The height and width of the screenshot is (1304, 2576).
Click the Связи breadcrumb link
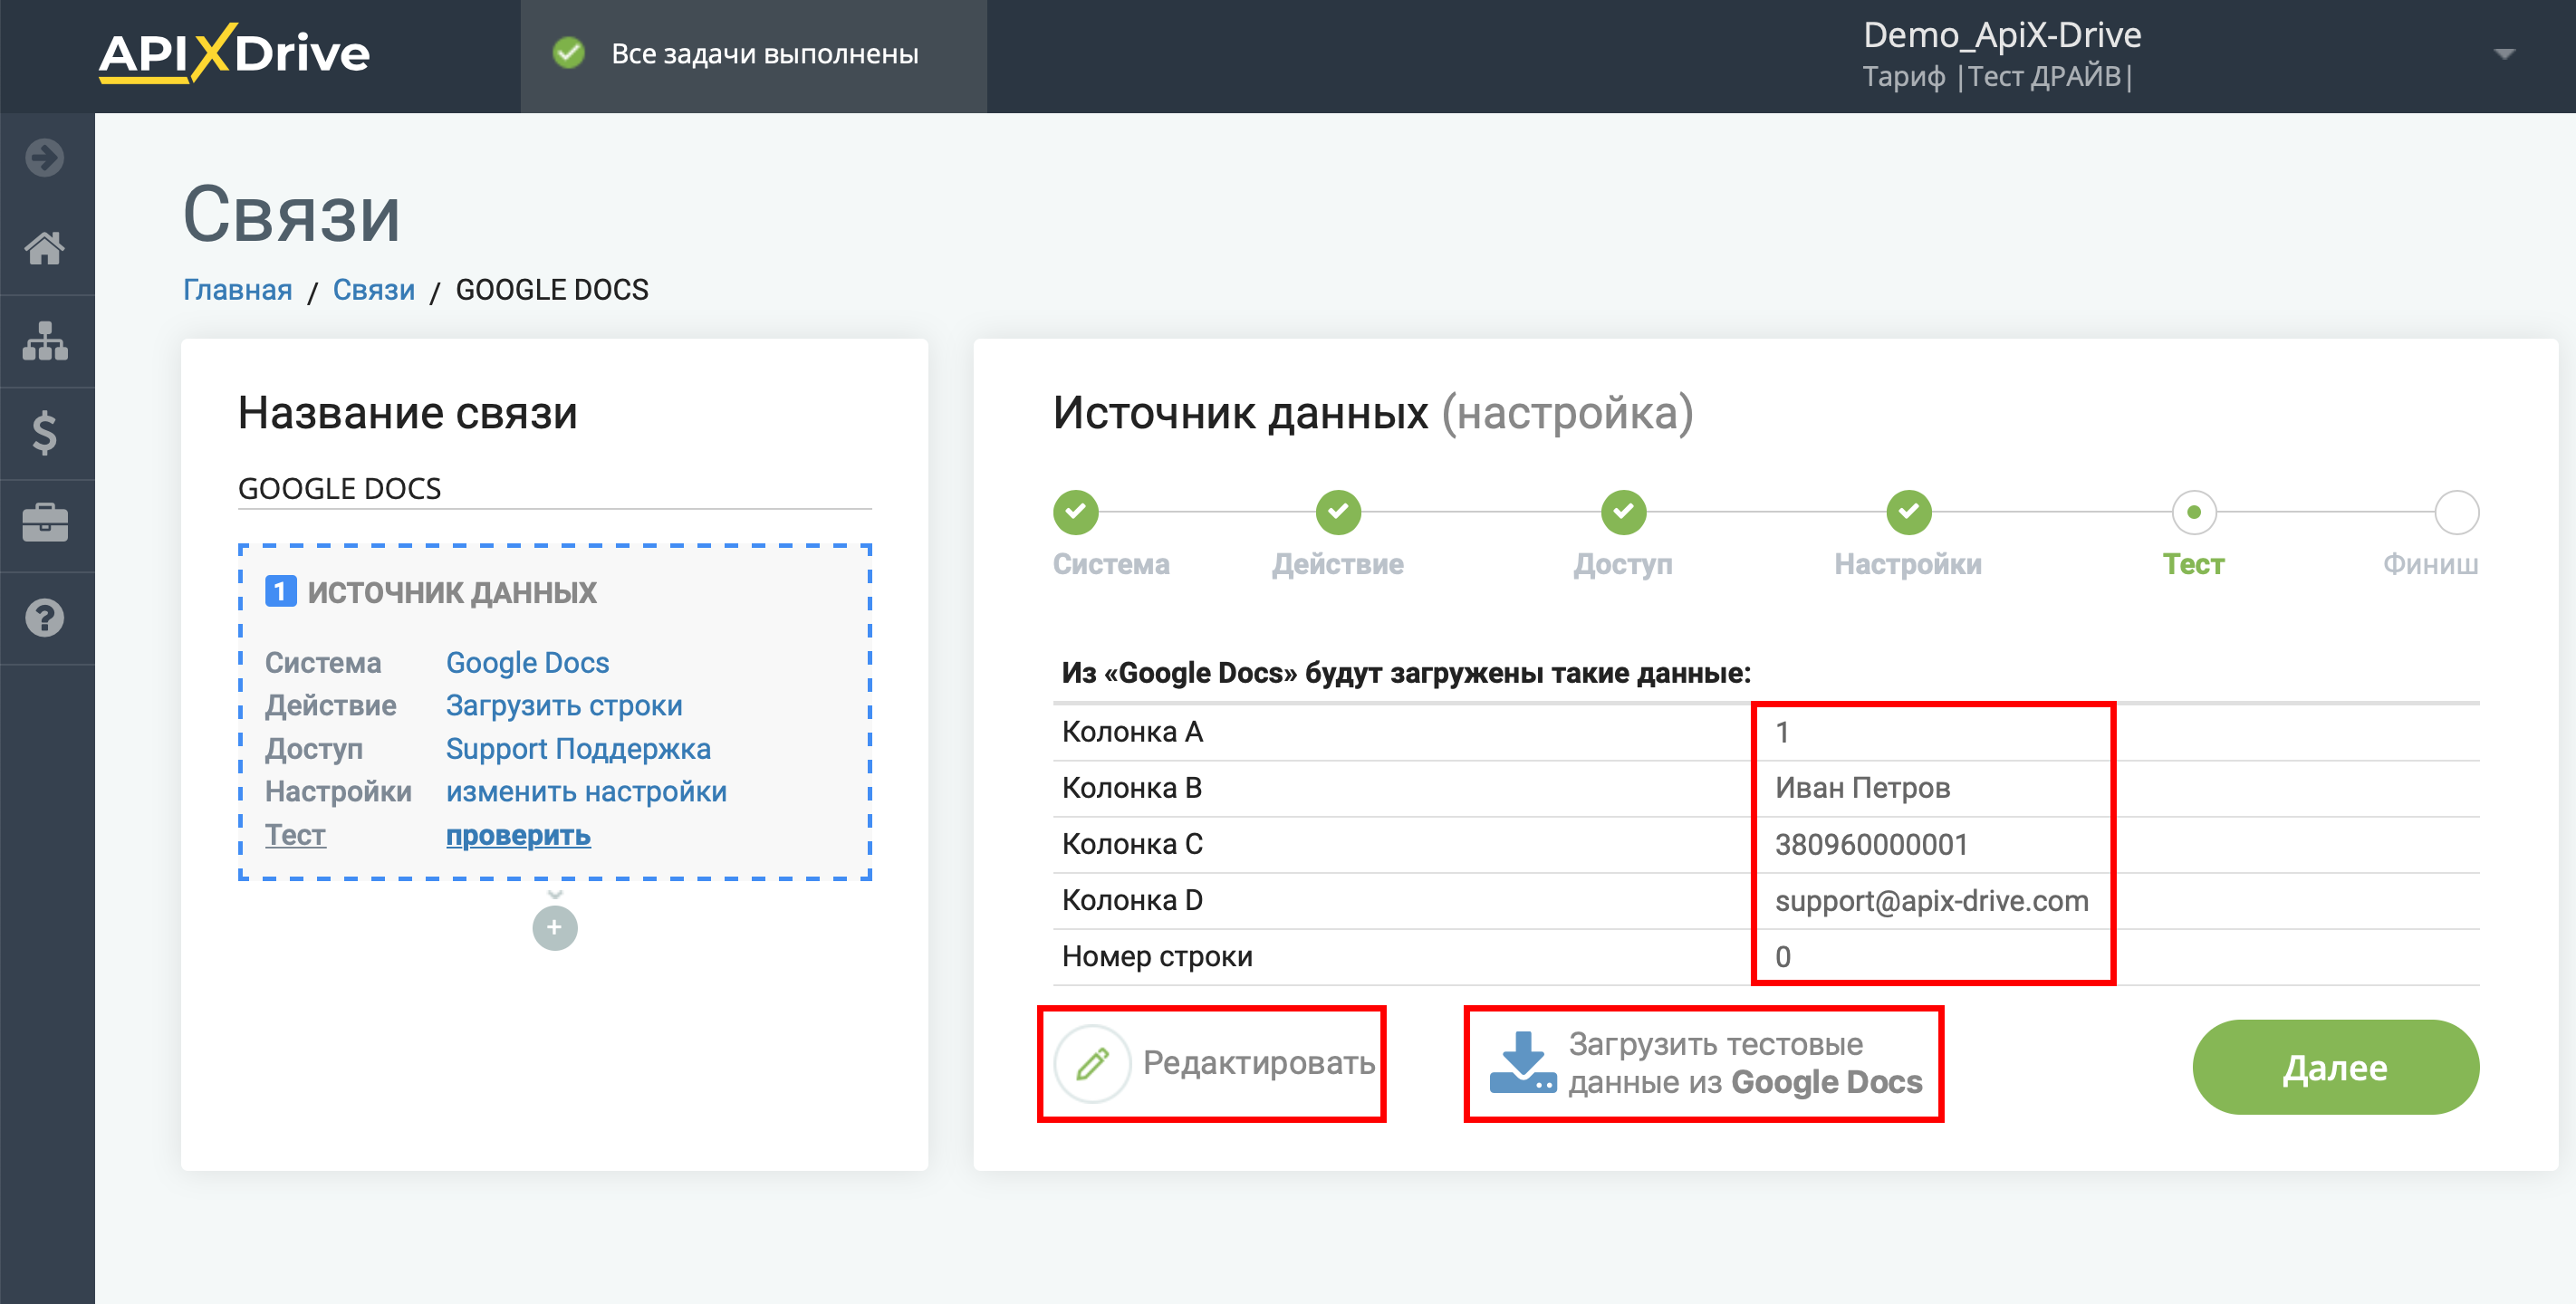pos(374,290)
